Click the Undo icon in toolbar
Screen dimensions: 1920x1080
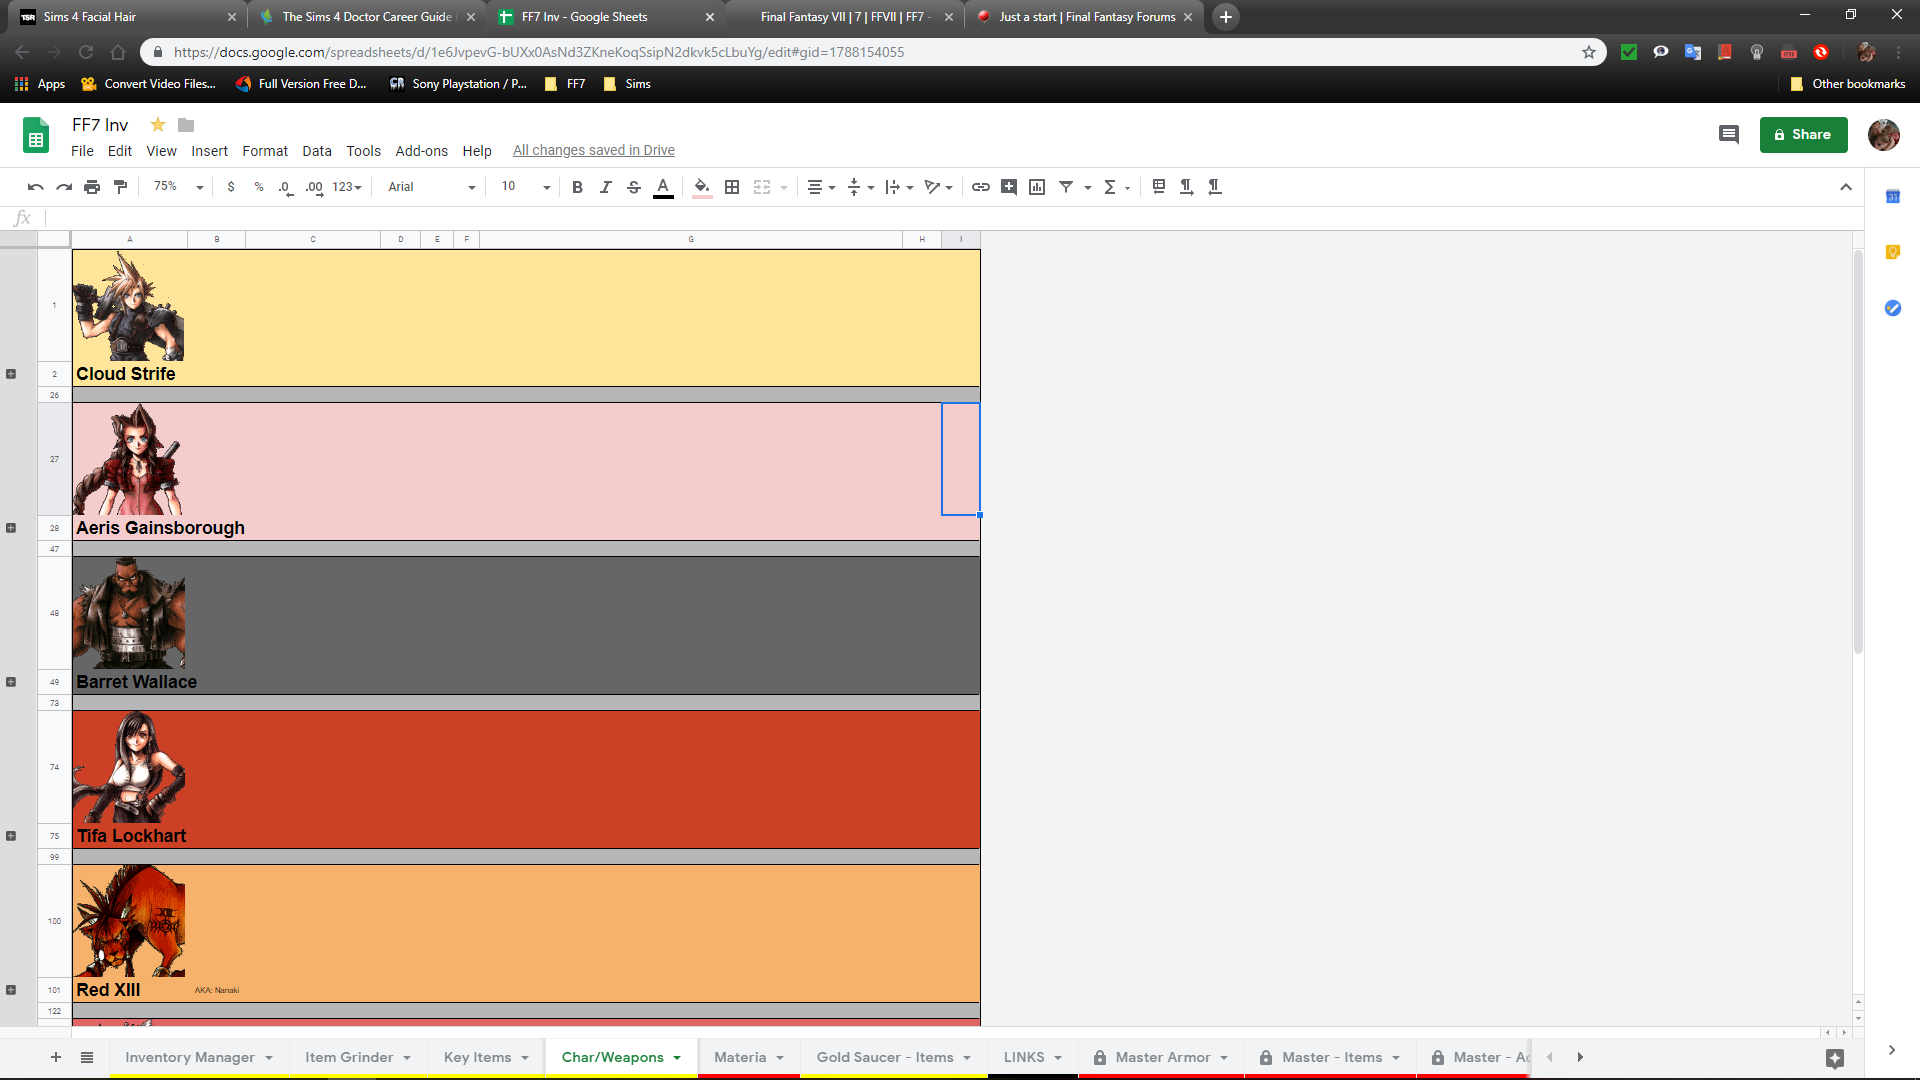pyautogui.click(x=36, y=187)
